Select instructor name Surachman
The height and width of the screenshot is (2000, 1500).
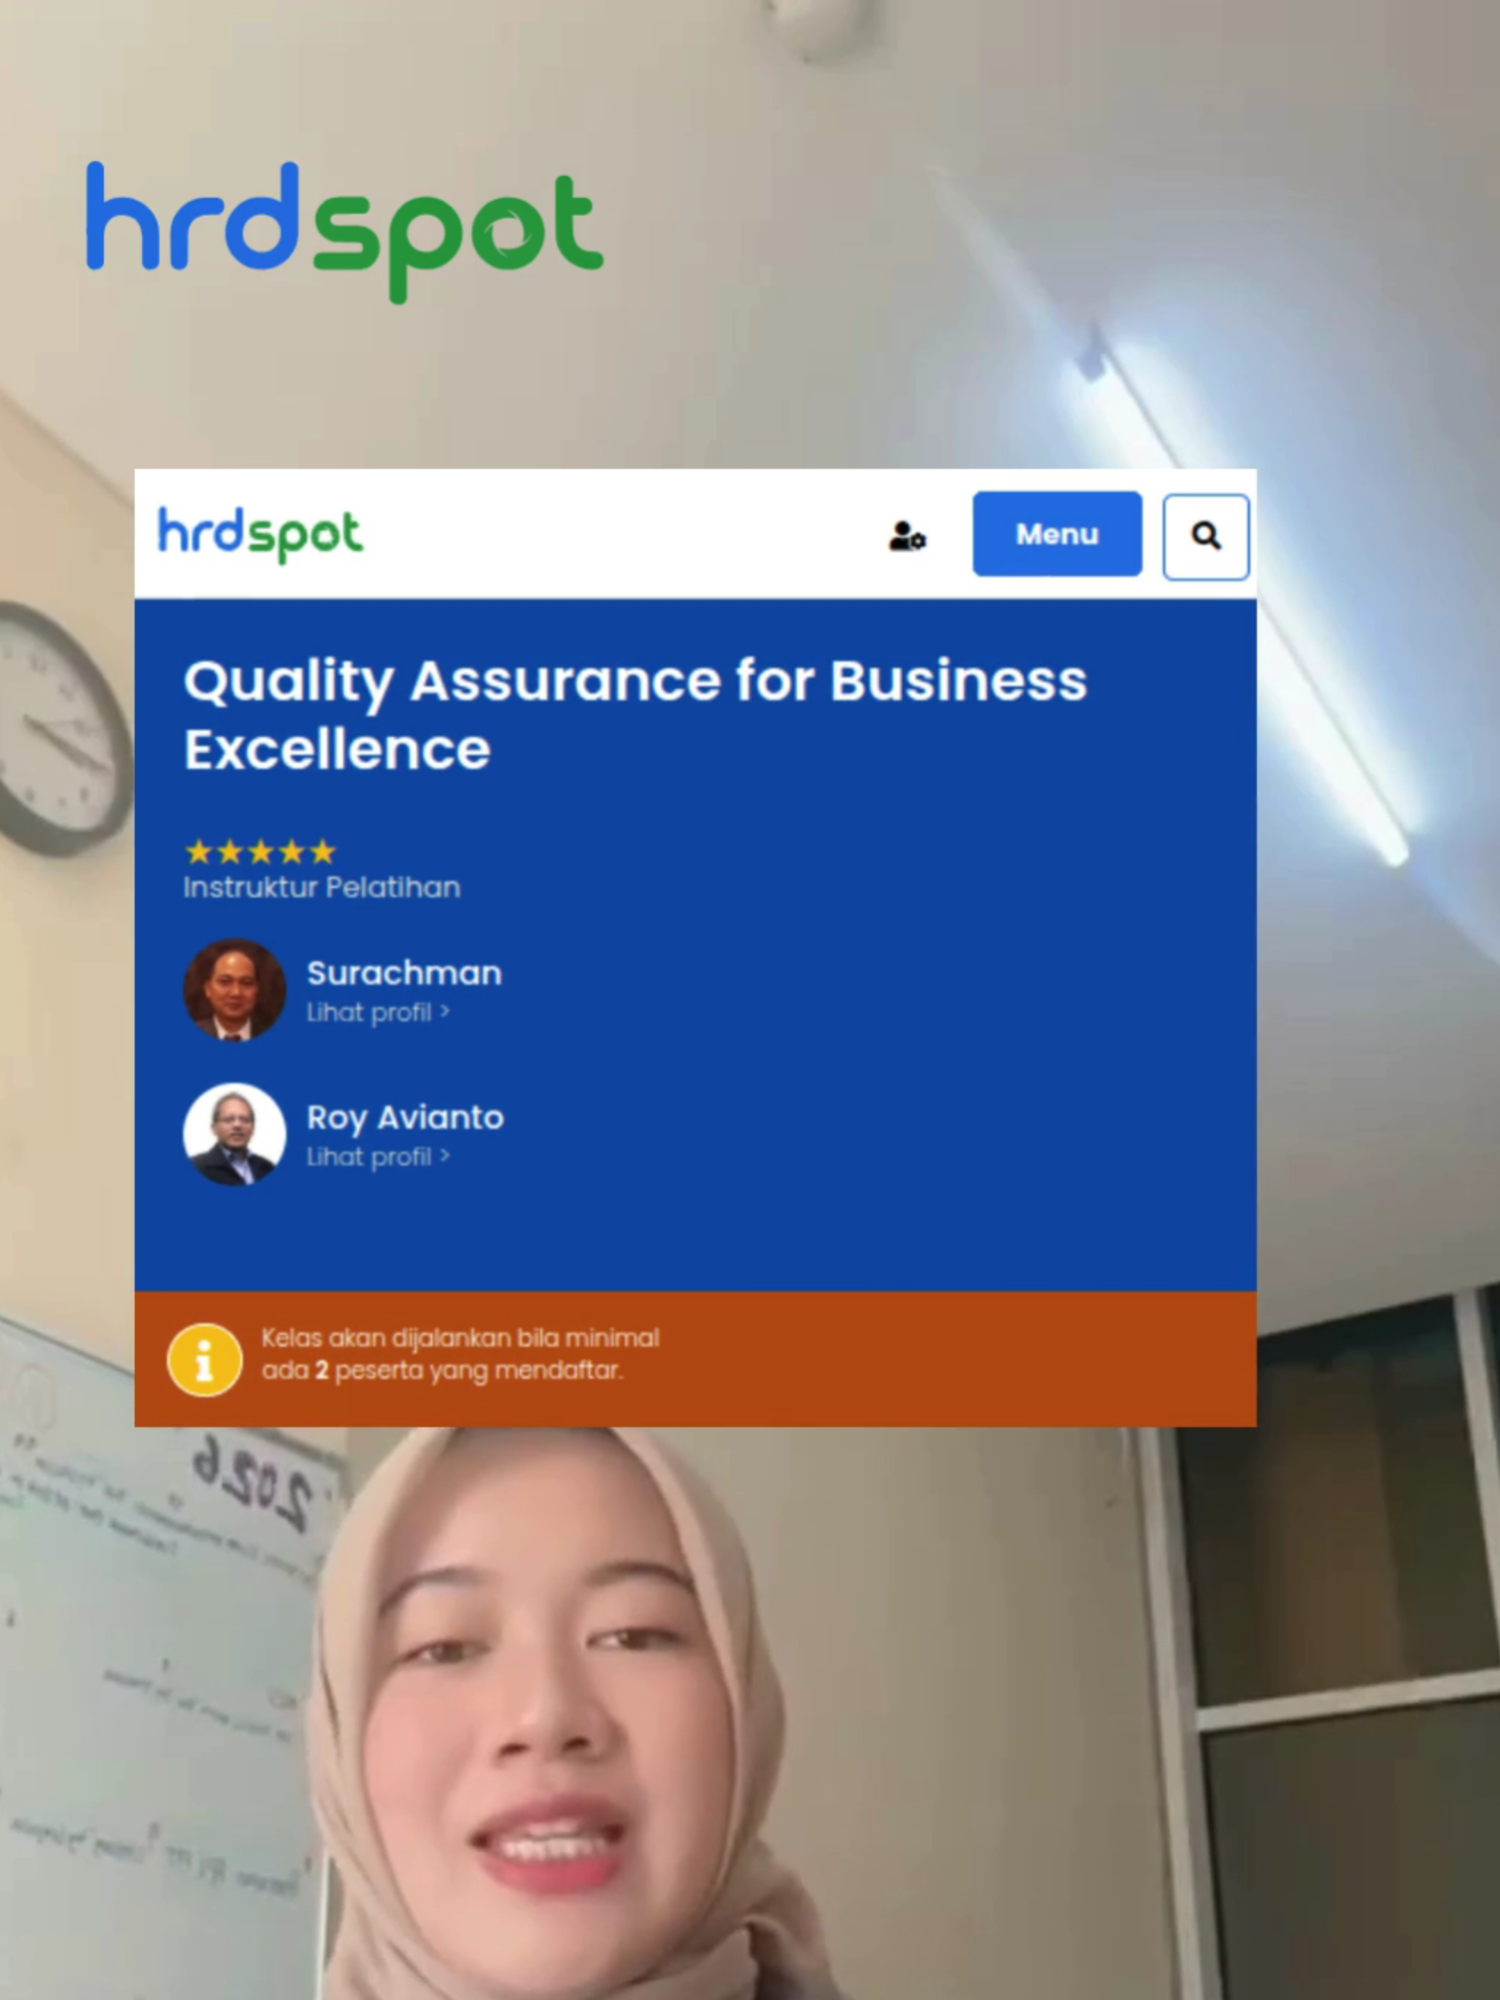404,973
